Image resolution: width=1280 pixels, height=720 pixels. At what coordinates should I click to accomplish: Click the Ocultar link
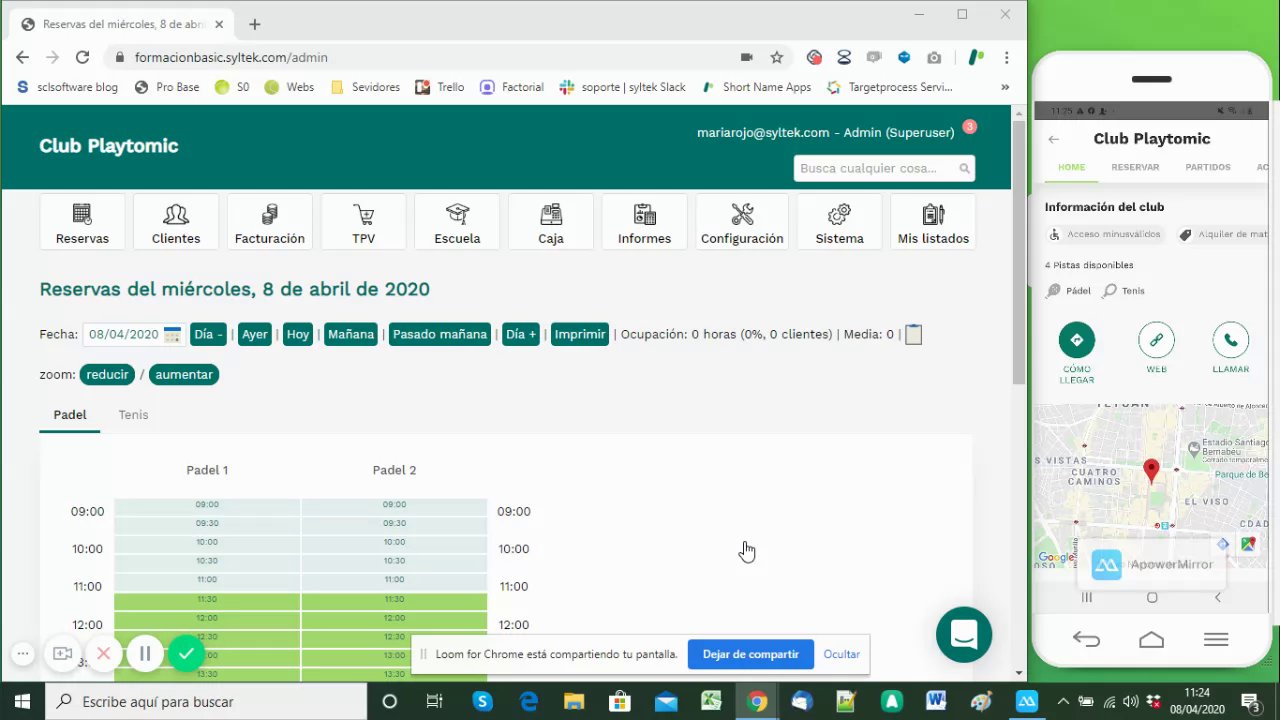tap(841, 654)
